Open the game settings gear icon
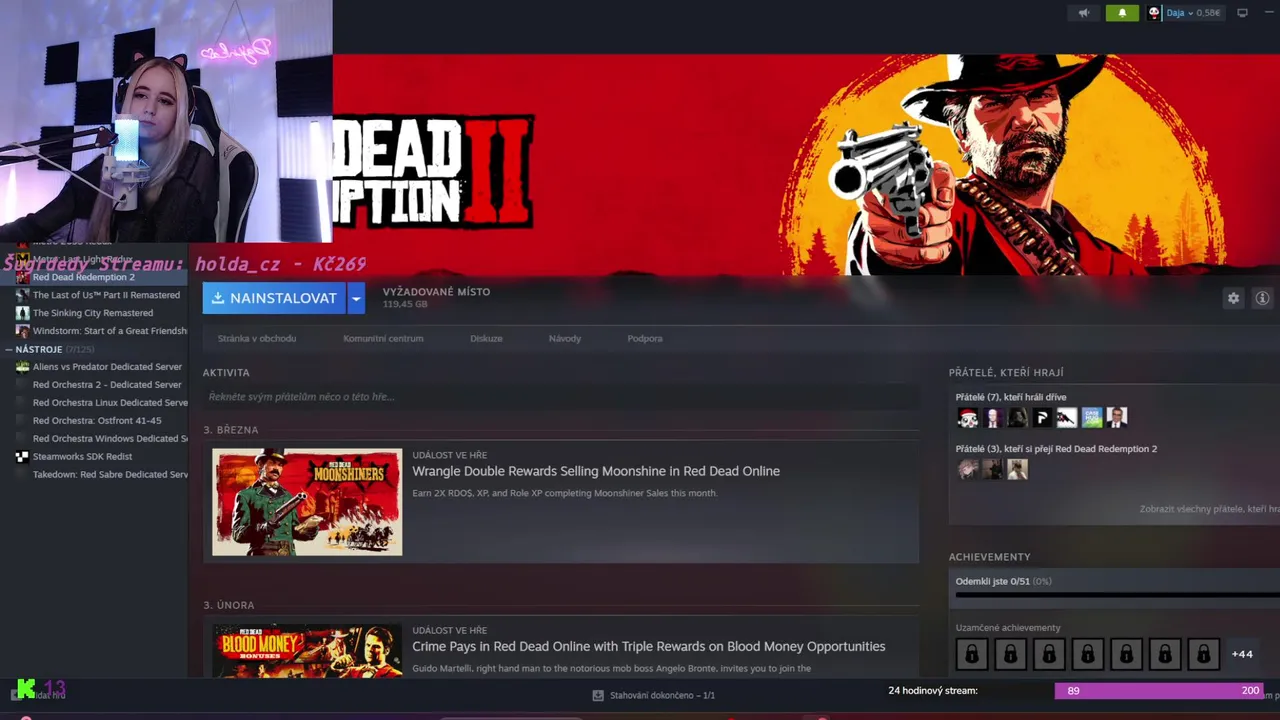1280x720 pixels. (x=1233, y=298)
